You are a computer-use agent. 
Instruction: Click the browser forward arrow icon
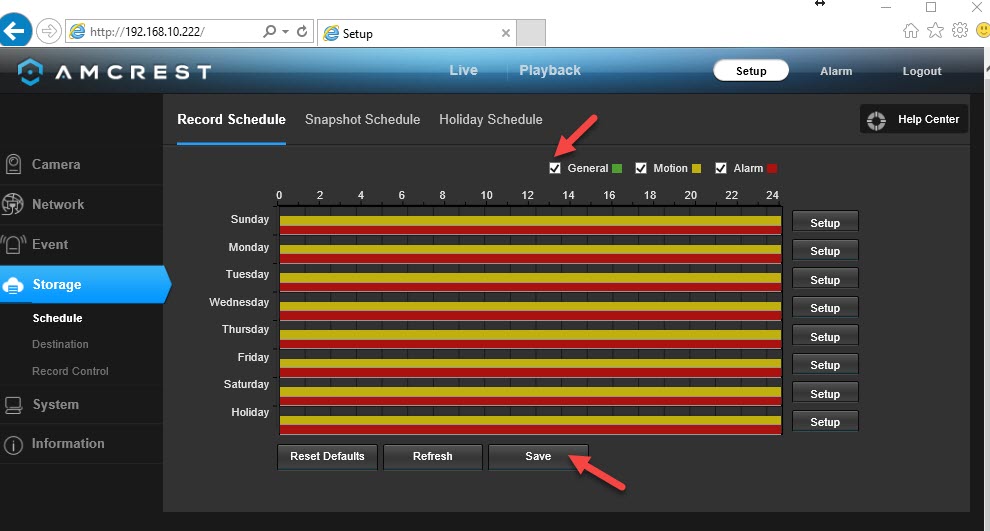49,31
